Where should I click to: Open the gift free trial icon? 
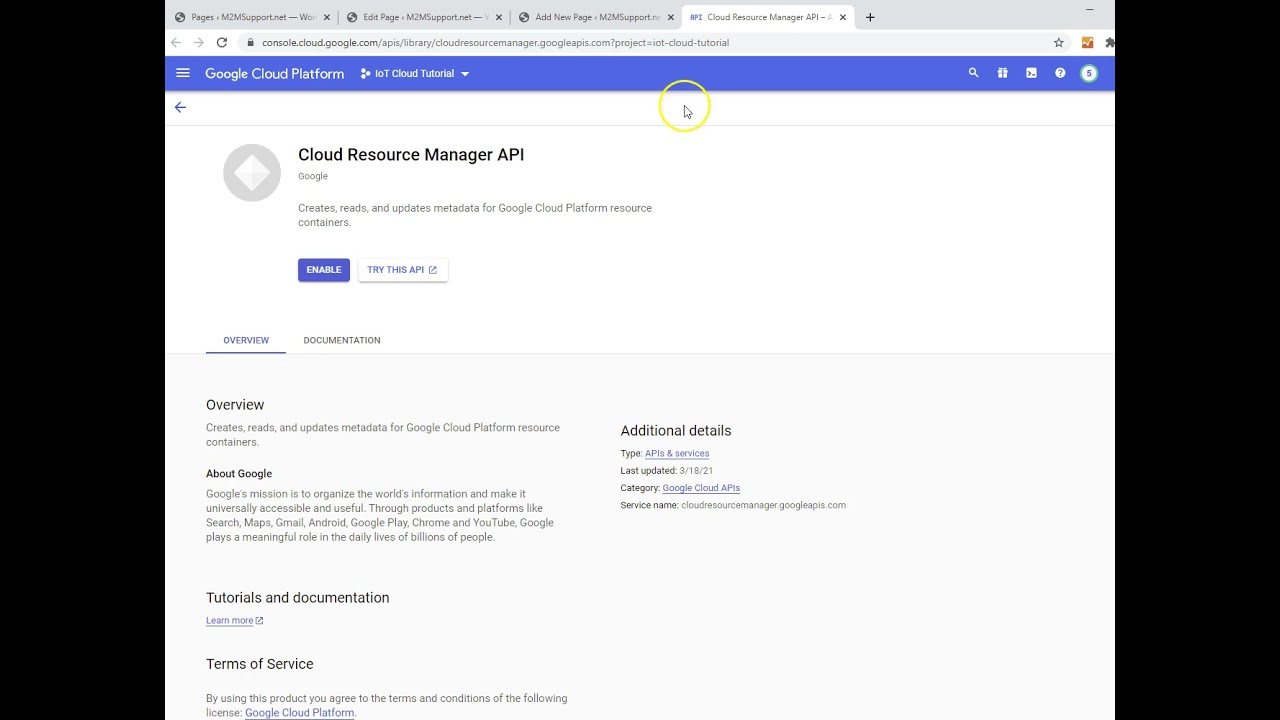click(x=1002, y=73)
